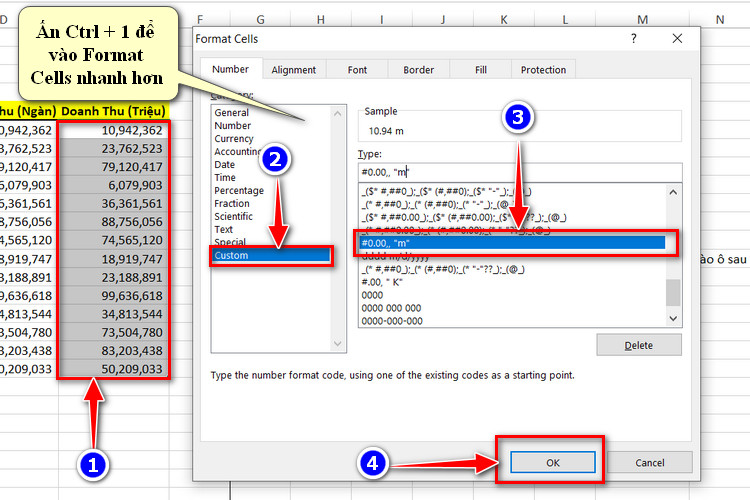Click the format list scrollbar thumb
The height and width of the screenshot is (500, 750).
[673, 292]
